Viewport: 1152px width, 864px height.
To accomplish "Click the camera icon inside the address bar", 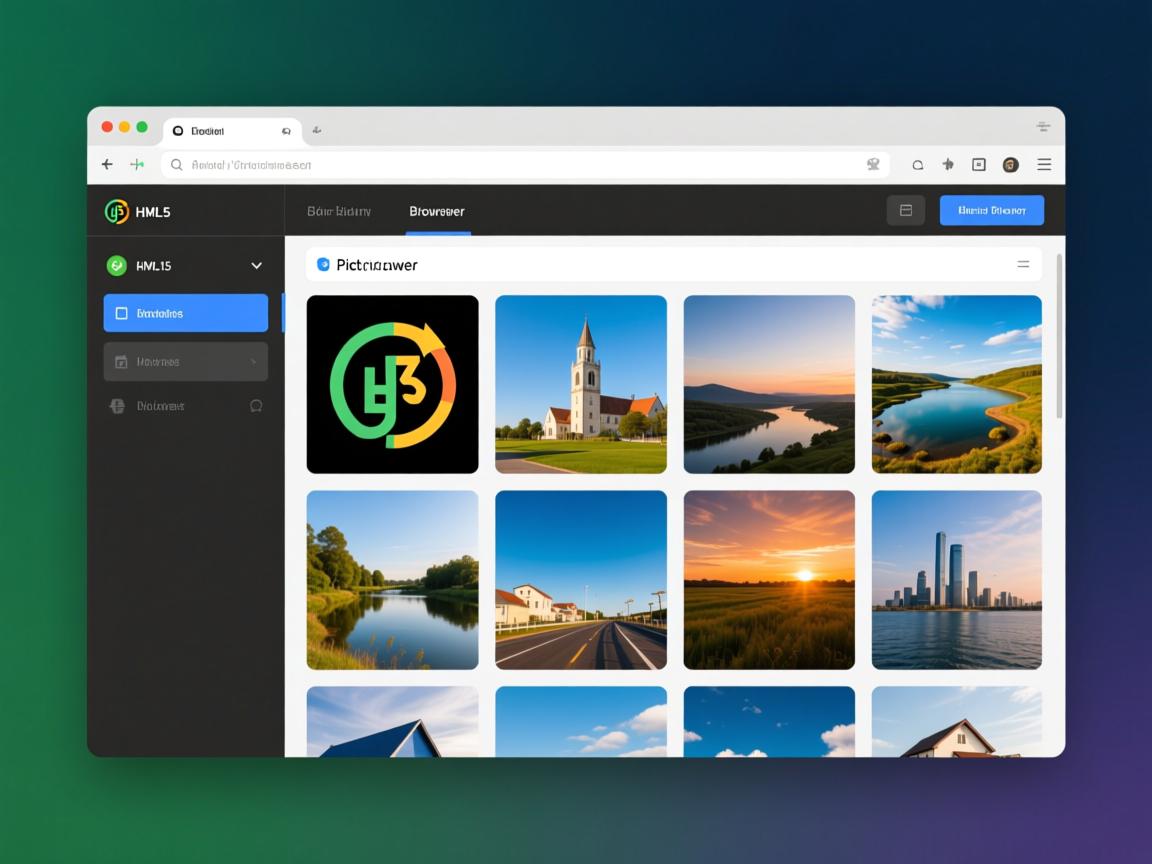I will point(873,164).
